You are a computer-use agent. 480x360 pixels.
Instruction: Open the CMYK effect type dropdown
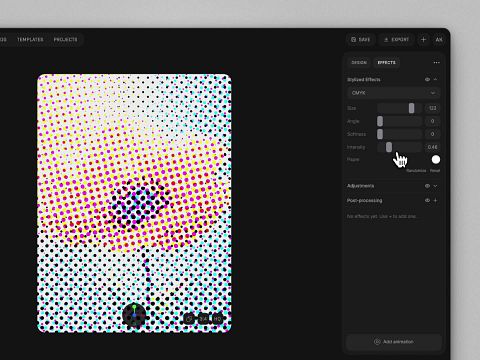pos(393,93)
